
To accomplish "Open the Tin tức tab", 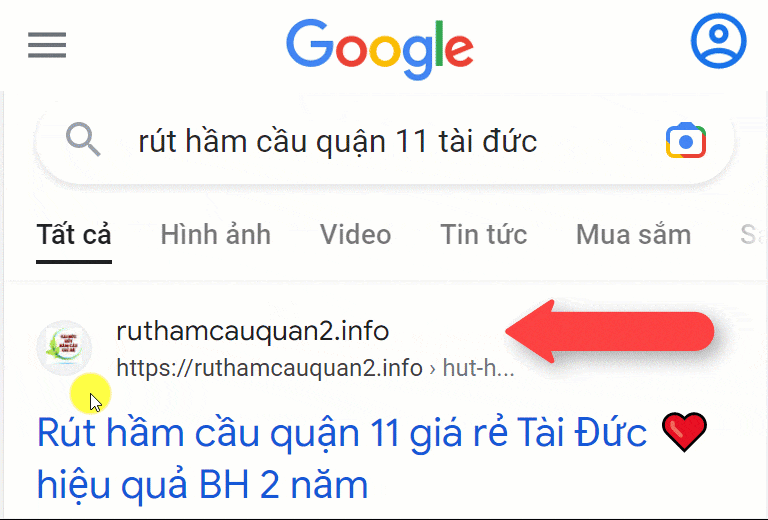I will (x=483, y=235).
